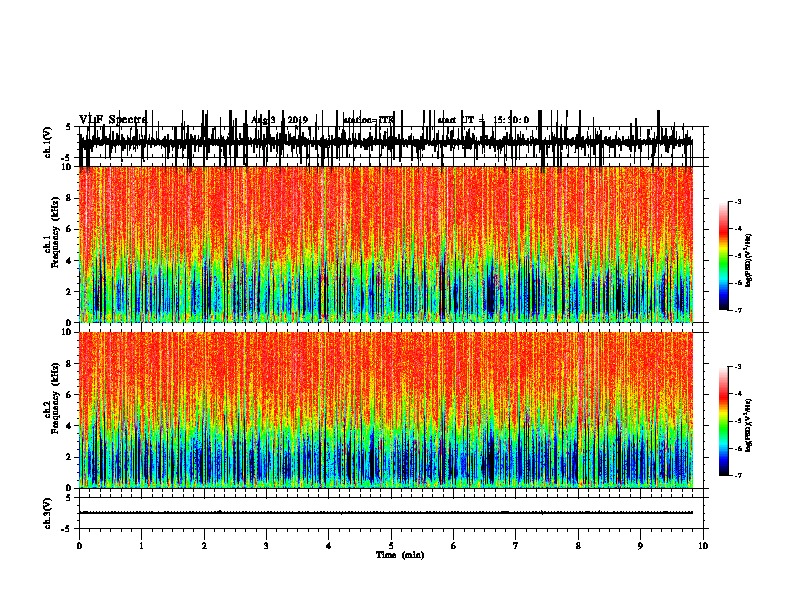Click the 'ch.3(V)' waveform axis label

pyautogui.click(x=48, y=513)
